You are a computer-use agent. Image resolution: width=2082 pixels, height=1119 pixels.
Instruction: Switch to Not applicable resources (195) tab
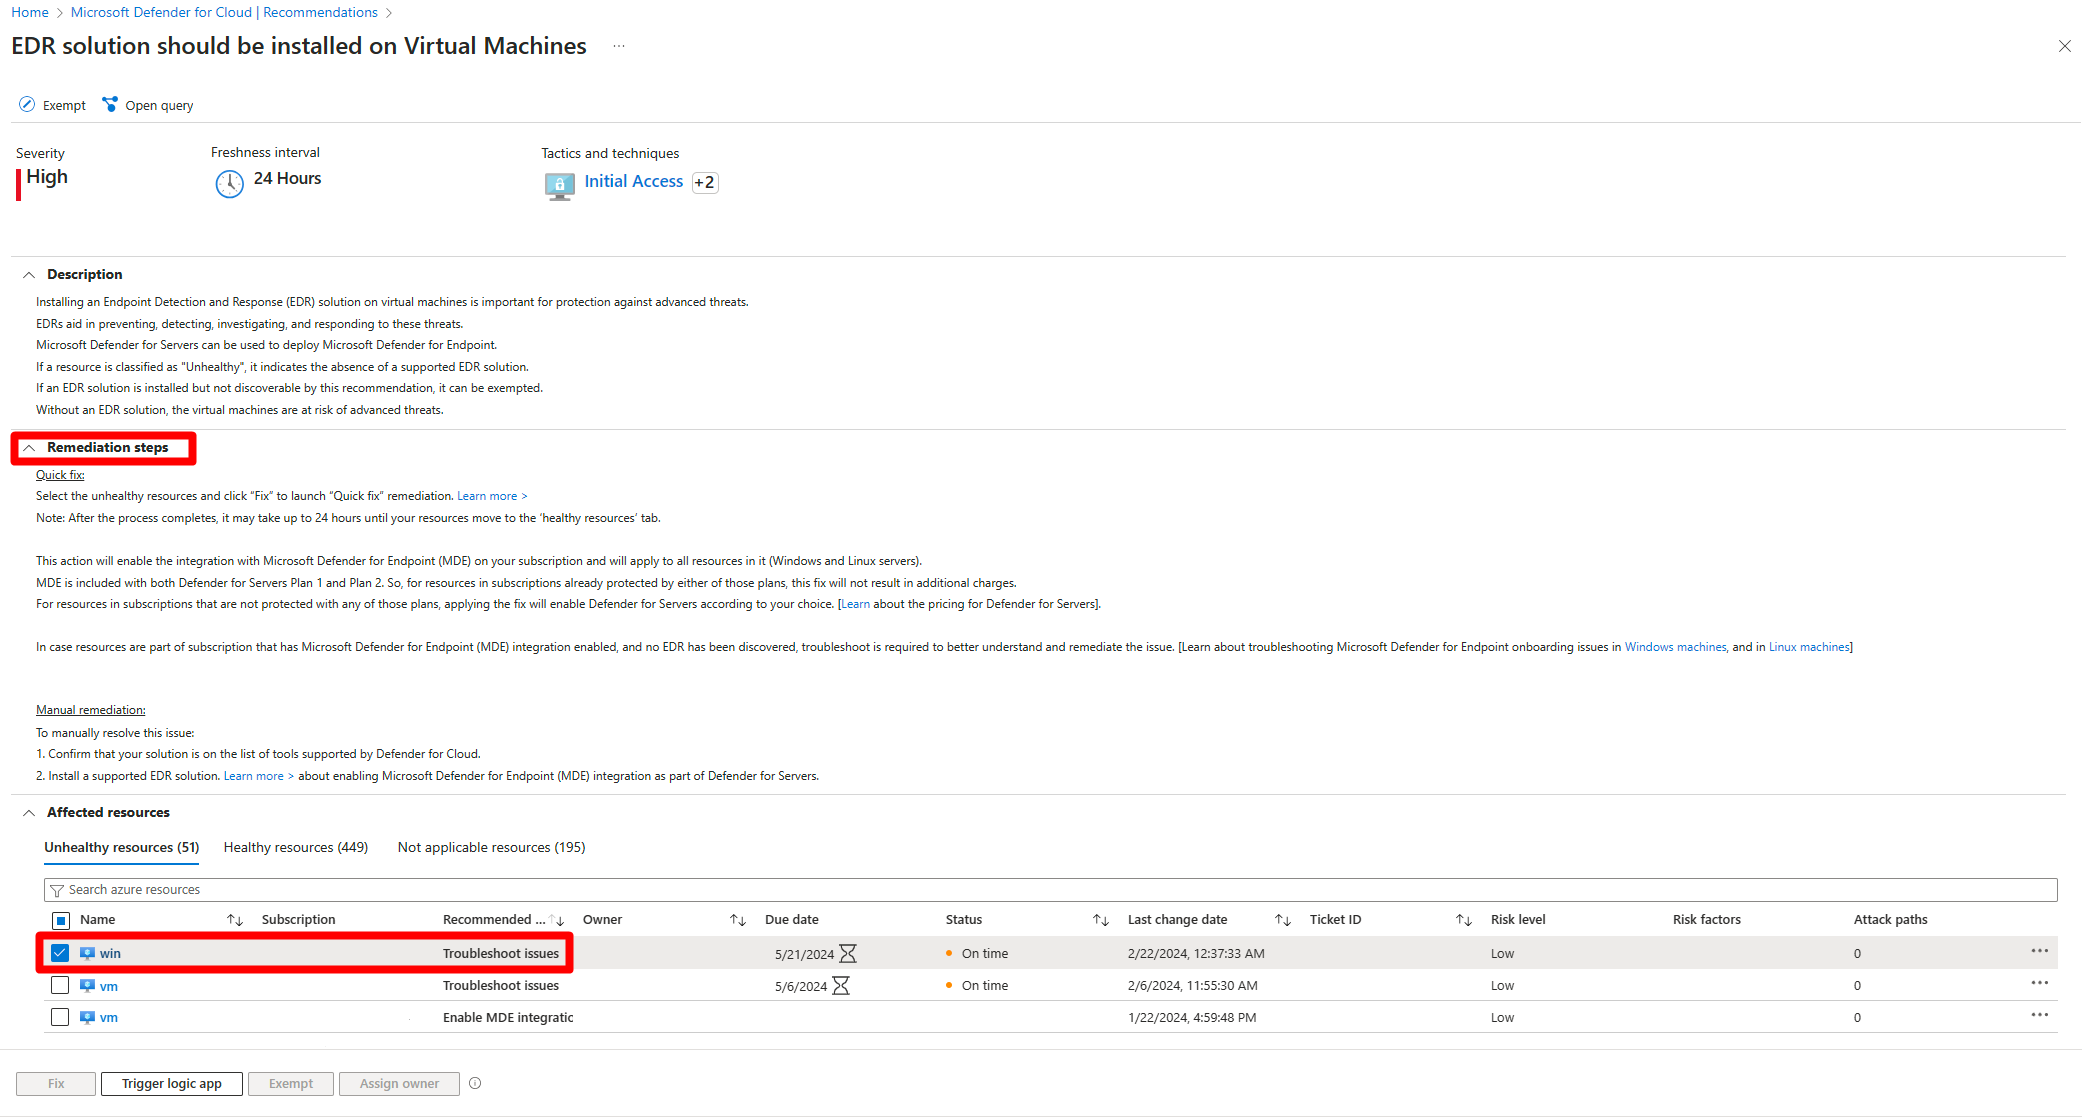click(x=491, y=848)
